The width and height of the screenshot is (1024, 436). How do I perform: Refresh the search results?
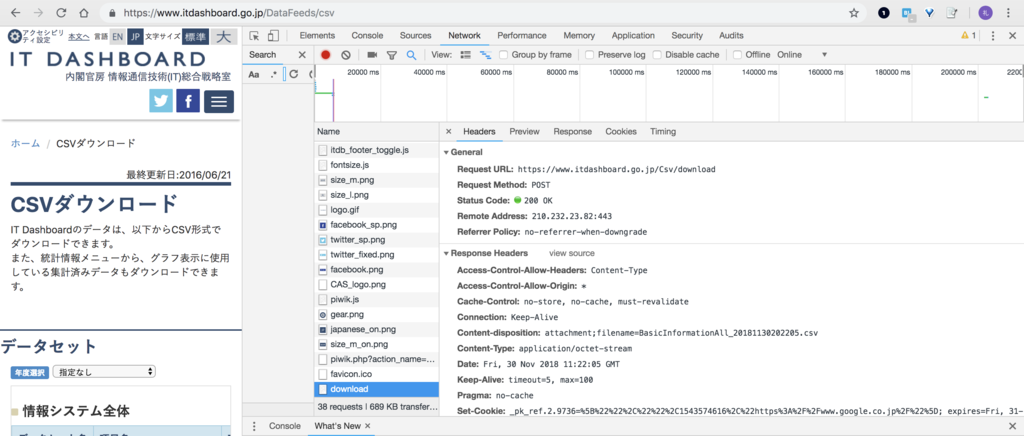[294, 74]
